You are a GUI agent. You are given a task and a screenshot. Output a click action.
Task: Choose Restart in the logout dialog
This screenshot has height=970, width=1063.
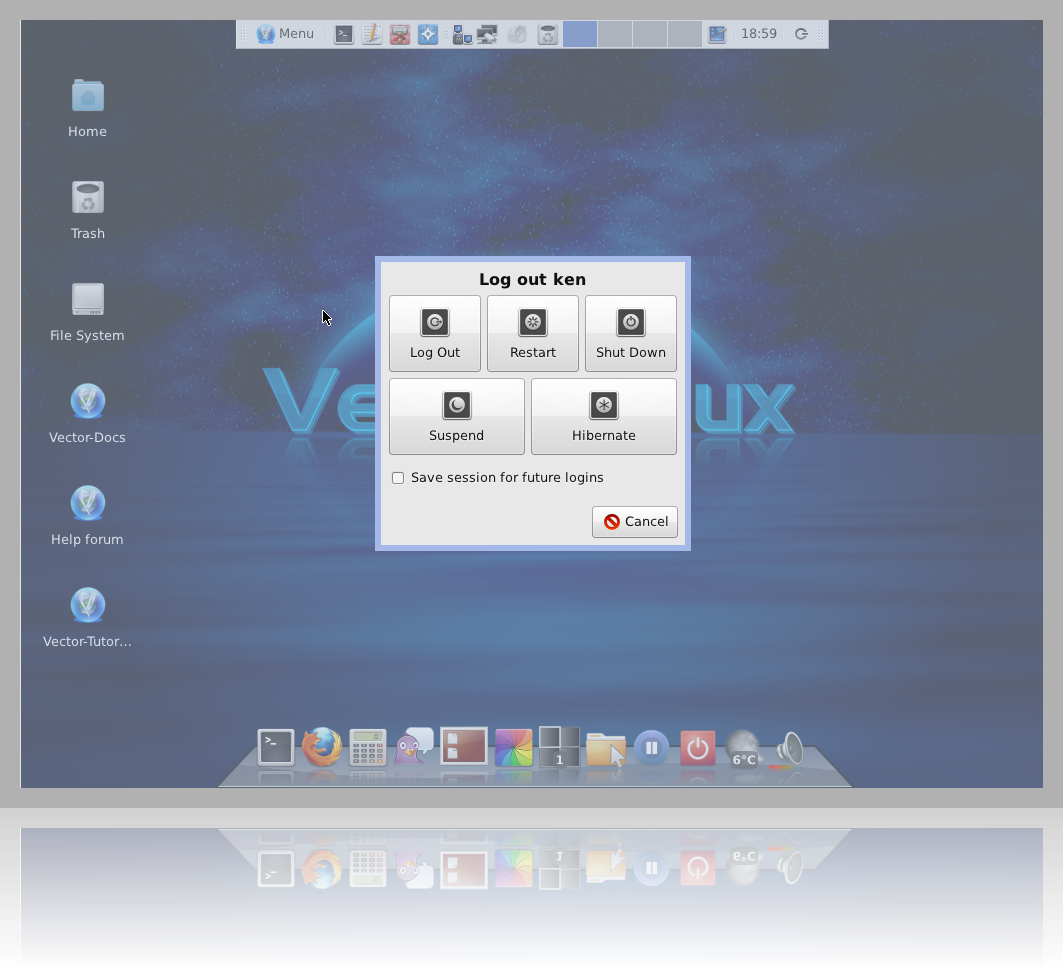[532, 333]
